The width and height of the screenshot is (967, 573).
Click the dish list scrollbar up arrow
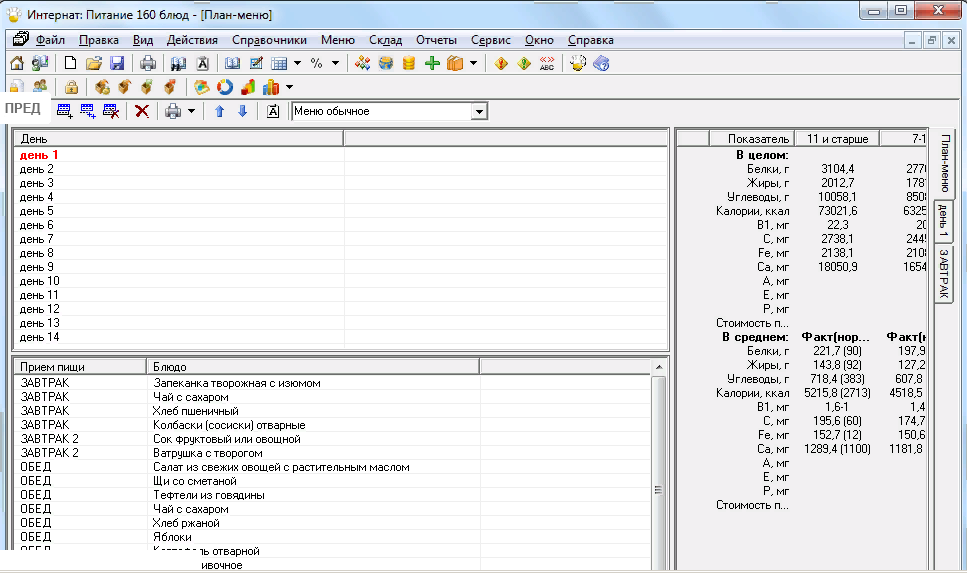659,368
